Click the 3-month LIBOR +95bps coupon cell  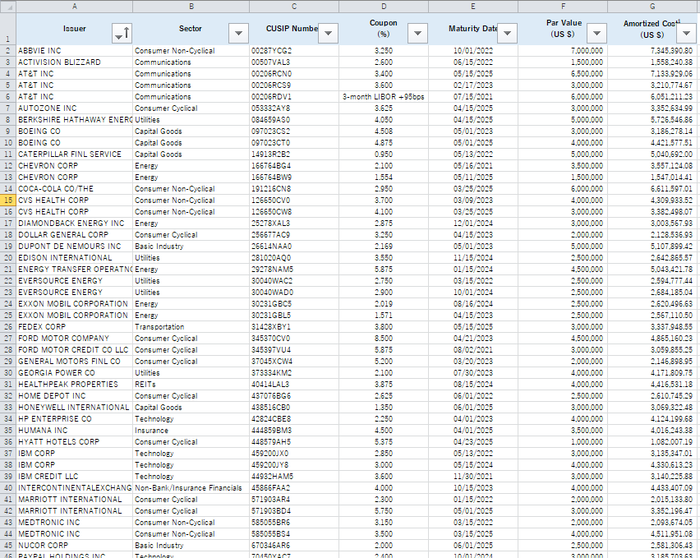tap(383, 96)
